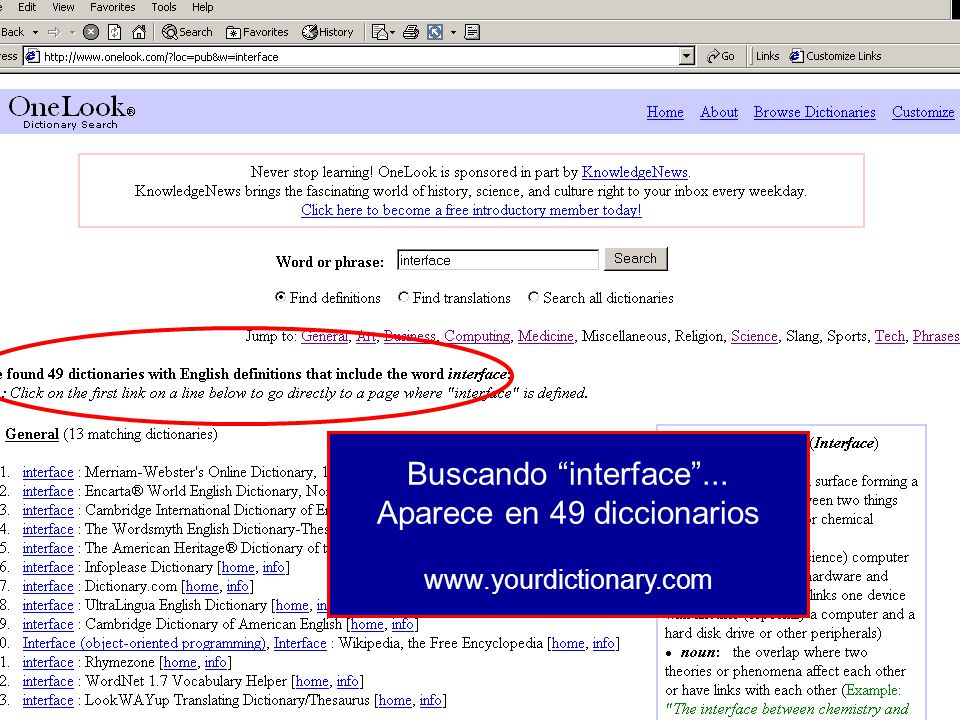Click the General heading link above the results

pyautogui.click(x=32, y=434)
